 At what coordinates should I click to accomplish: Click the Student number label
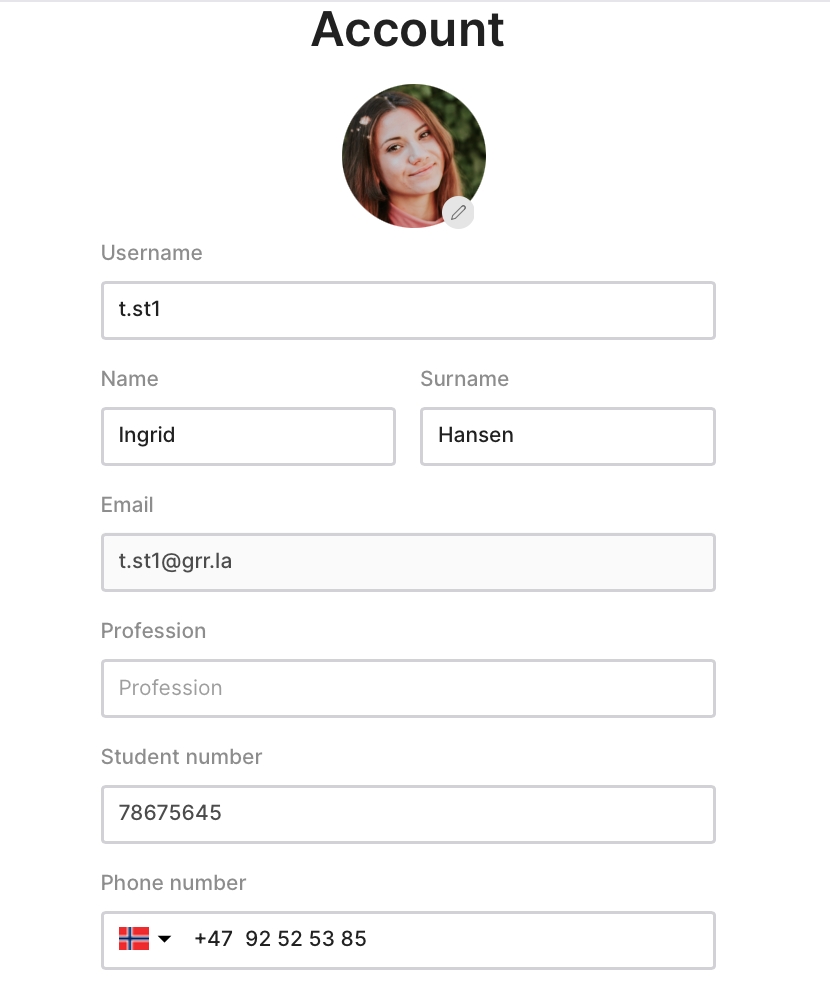[x=181, y=756]
